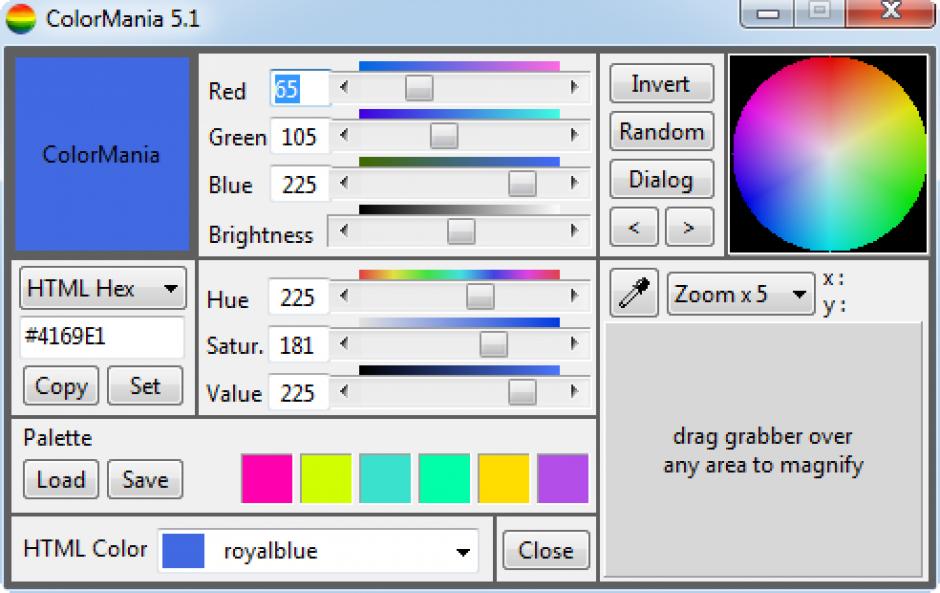This screenshot has width=940, height=593.
Task: Click the Value slider right arrow
Action: pyautogui.click(x=574, y=392)
